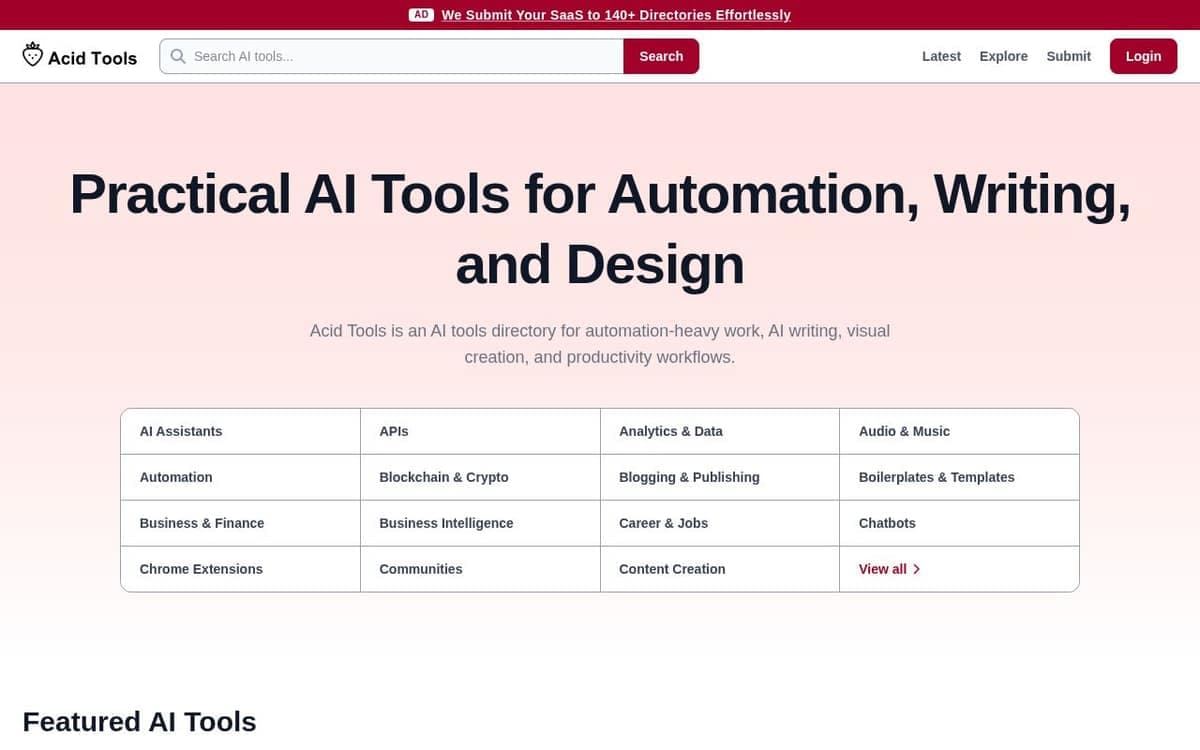Open the SaaS directories submission ad link

click(x=616, y=15)
